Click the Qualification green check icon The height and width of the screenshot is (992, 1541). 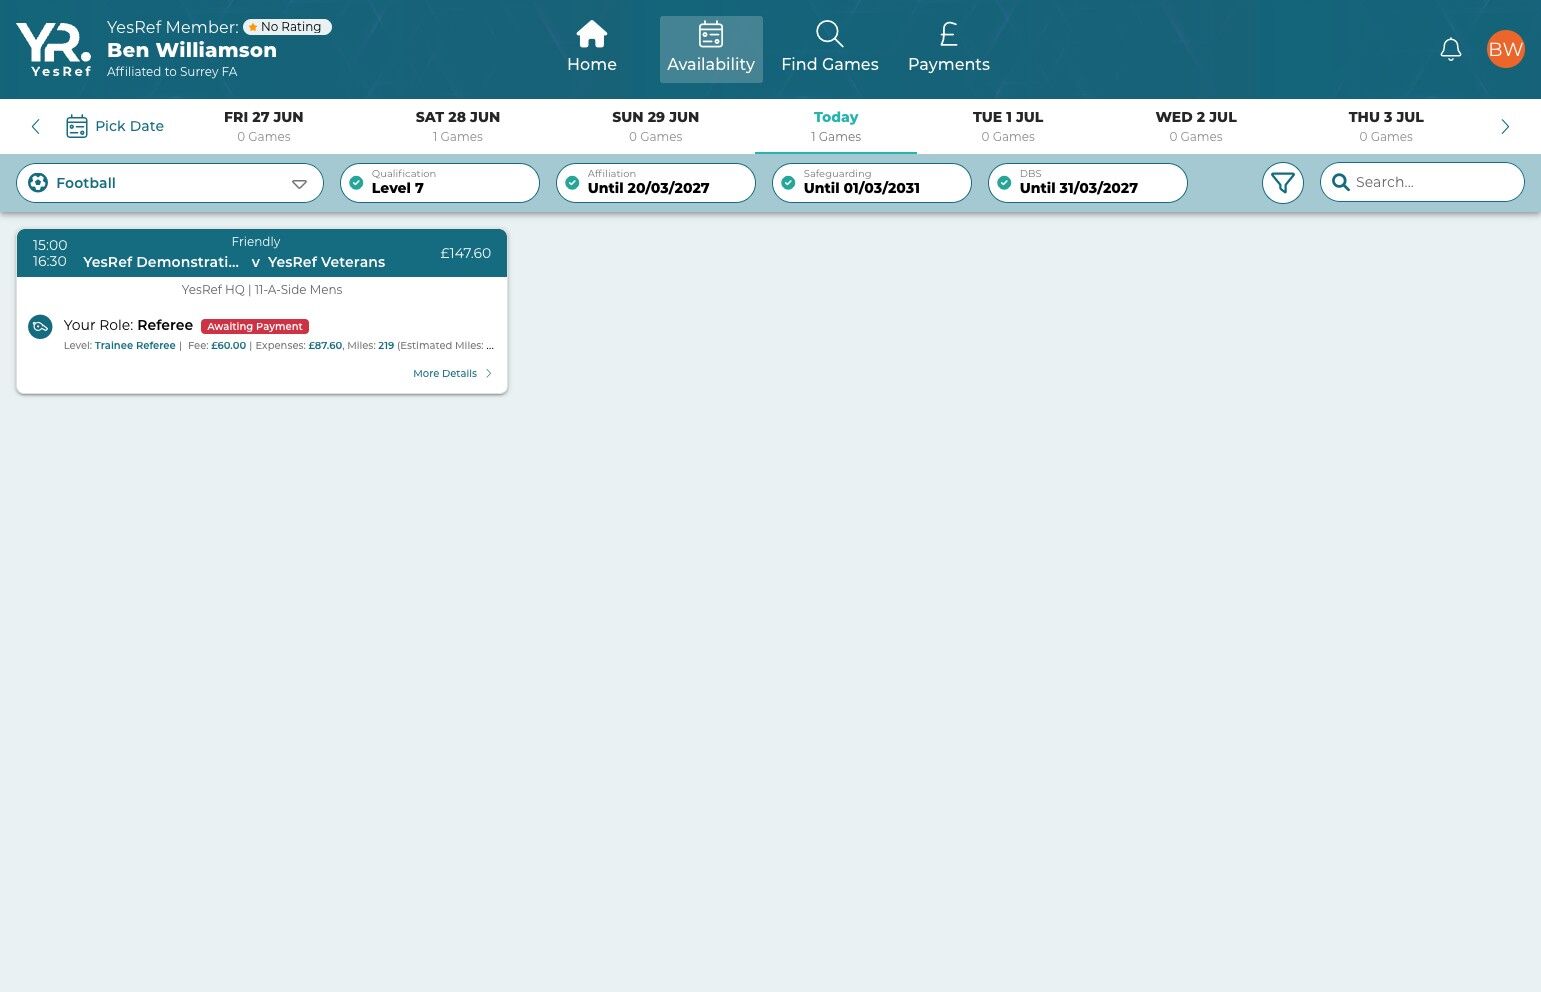tap(356, 183)
